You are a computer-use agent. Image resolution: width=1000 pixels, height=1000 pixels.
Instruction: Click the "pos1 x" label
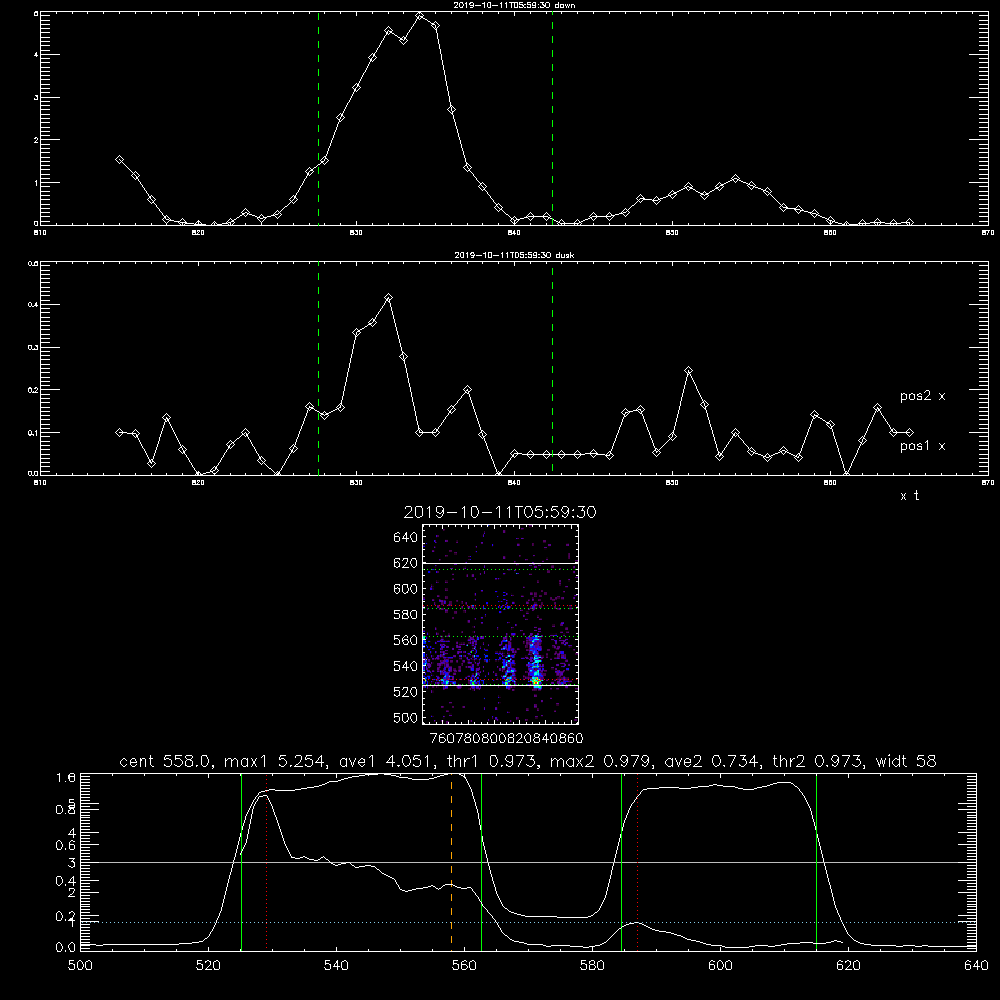[922, 446]
